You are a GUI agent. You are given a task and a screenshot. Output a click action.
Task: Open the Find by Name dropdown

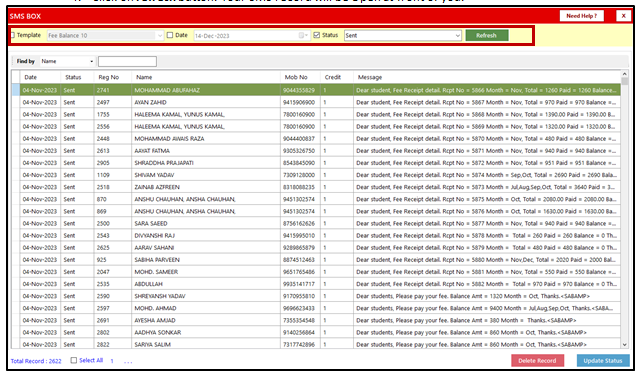[92, 62]
